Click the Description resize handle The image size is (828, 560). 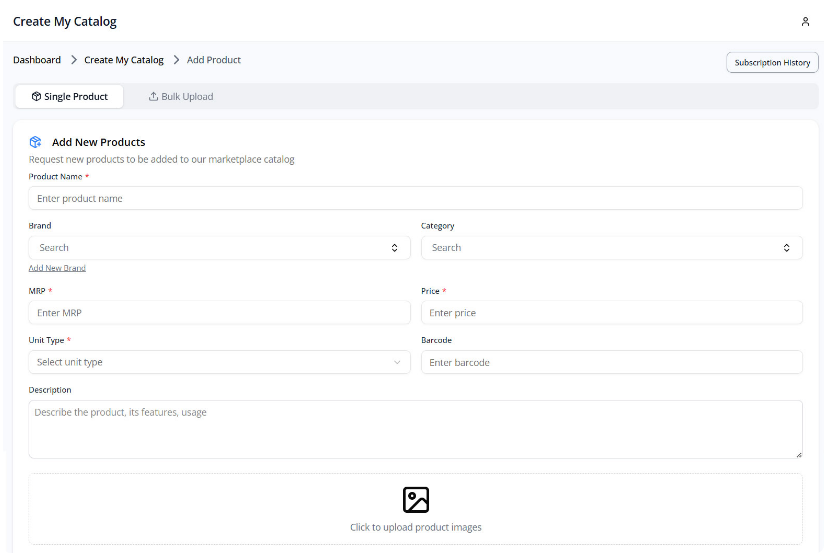coord(798,454)
